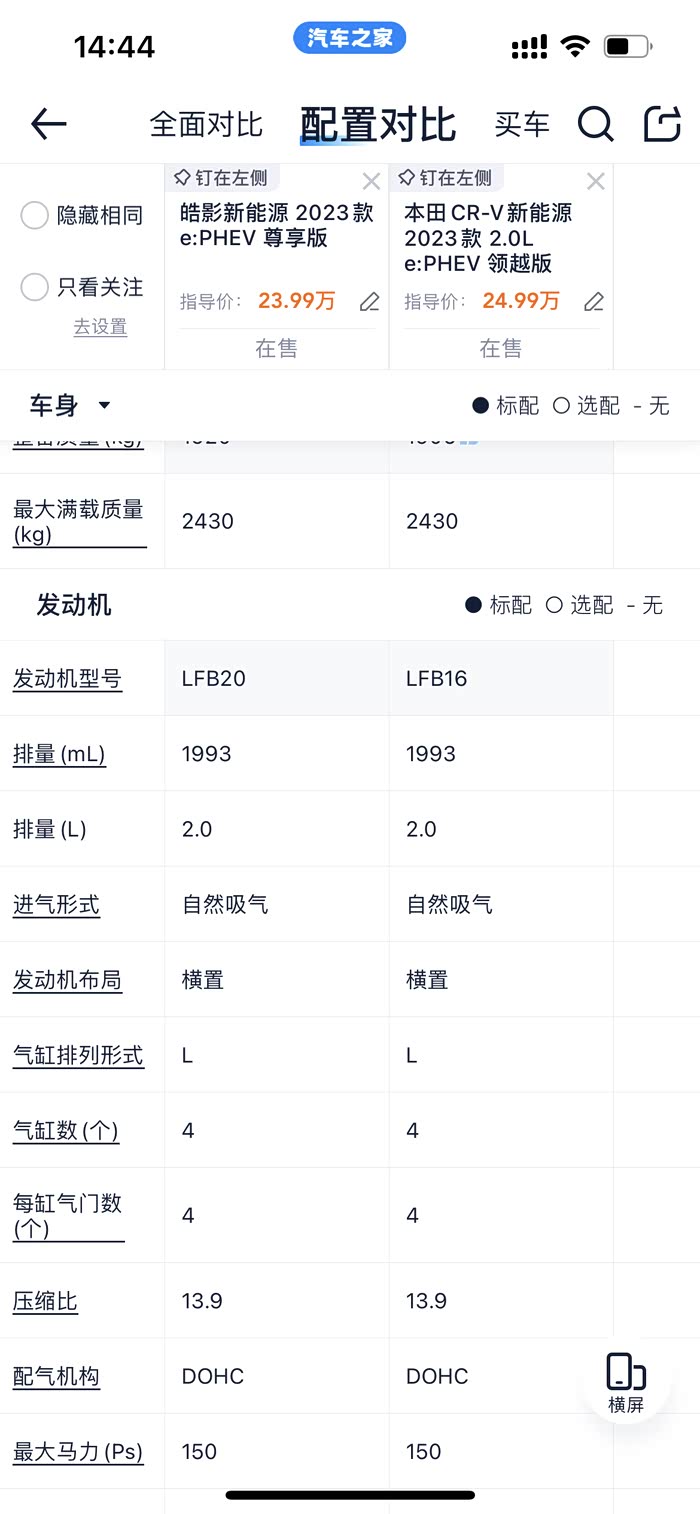Open 气缸排列形式 term explanation
This screenshot has width=700, height=1514.
(x=78, y=1055)
